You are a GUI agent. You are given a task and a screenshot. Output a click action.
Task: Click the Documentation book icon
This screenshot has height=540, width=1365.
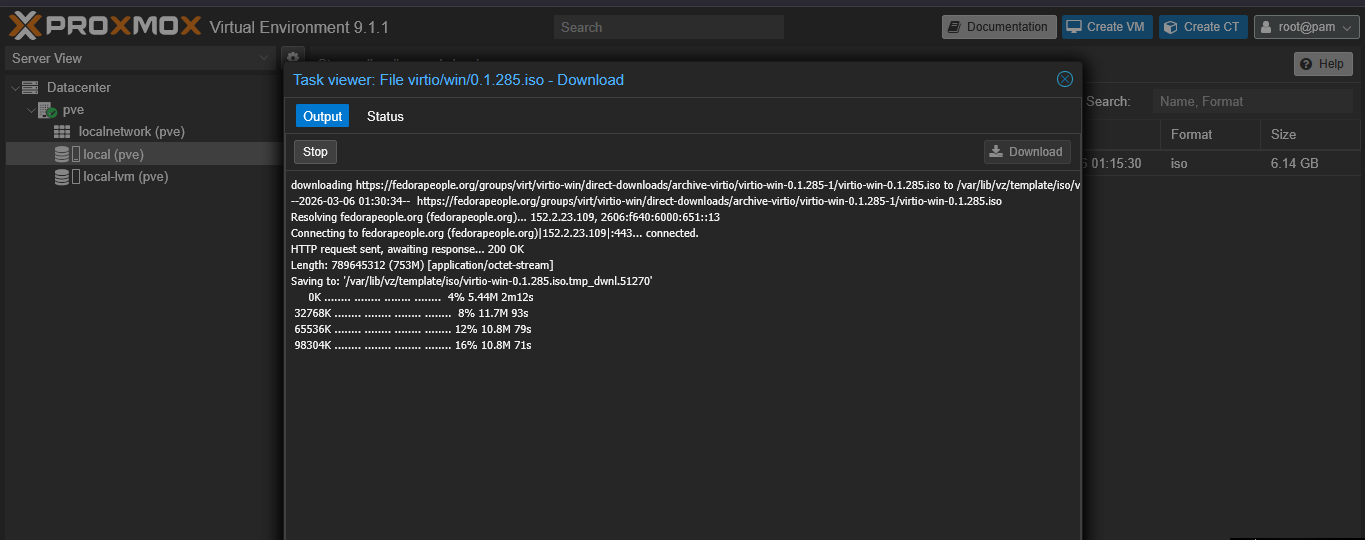(954, 27)
